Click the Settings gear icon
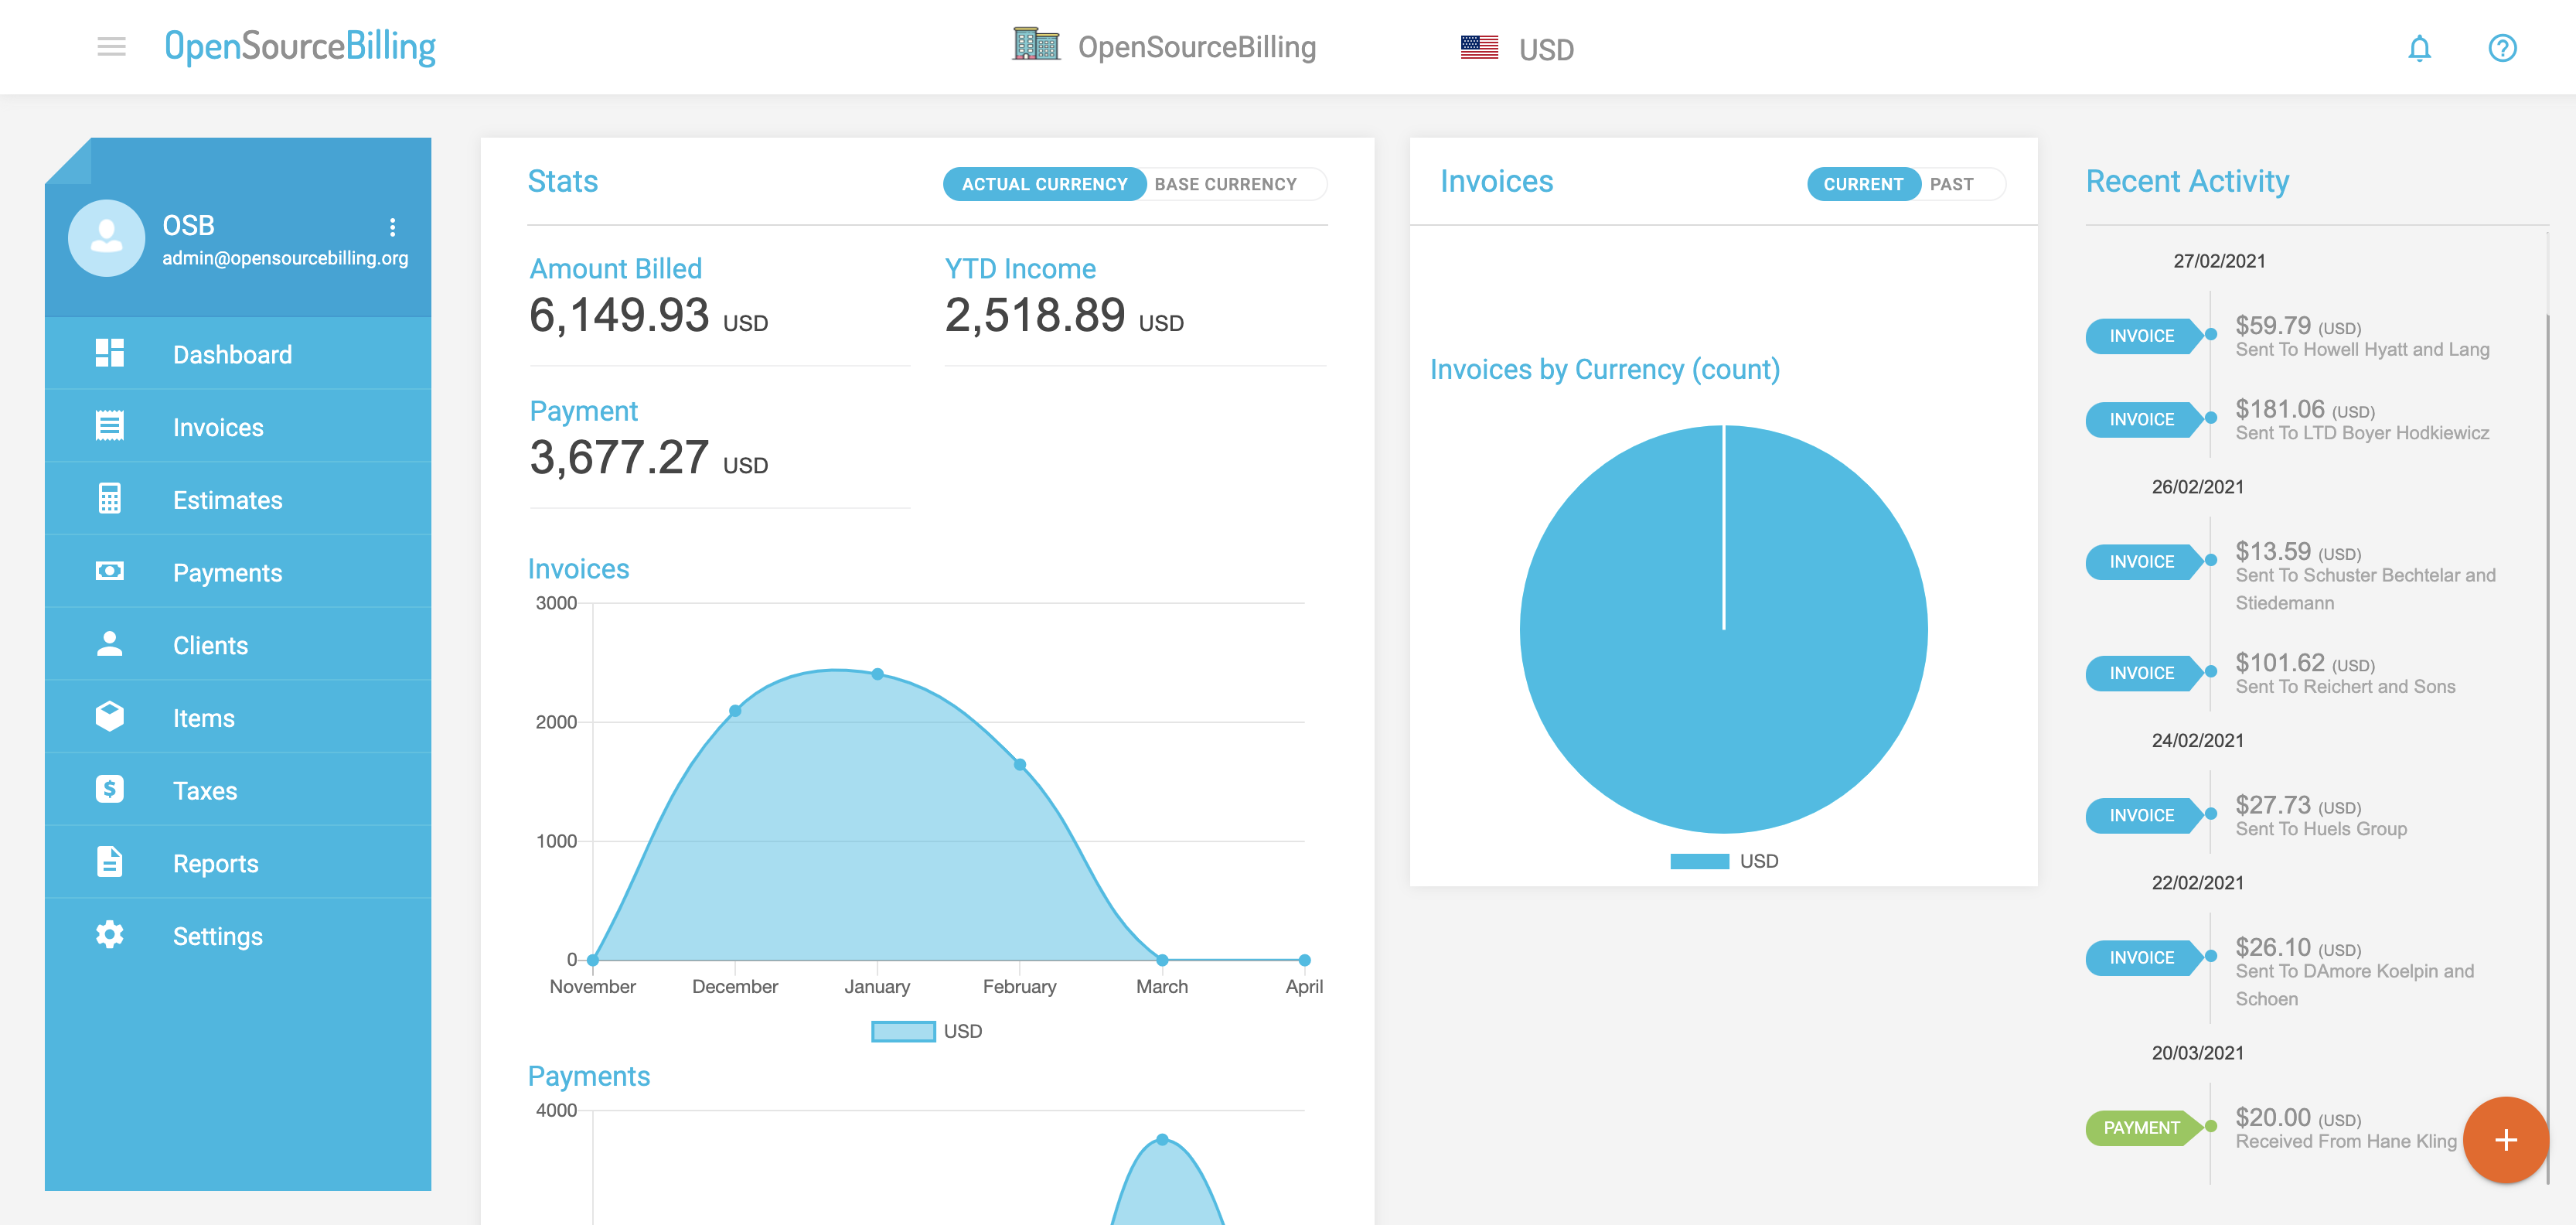The image size is (2576, 1225). click(x=110, y=934)
